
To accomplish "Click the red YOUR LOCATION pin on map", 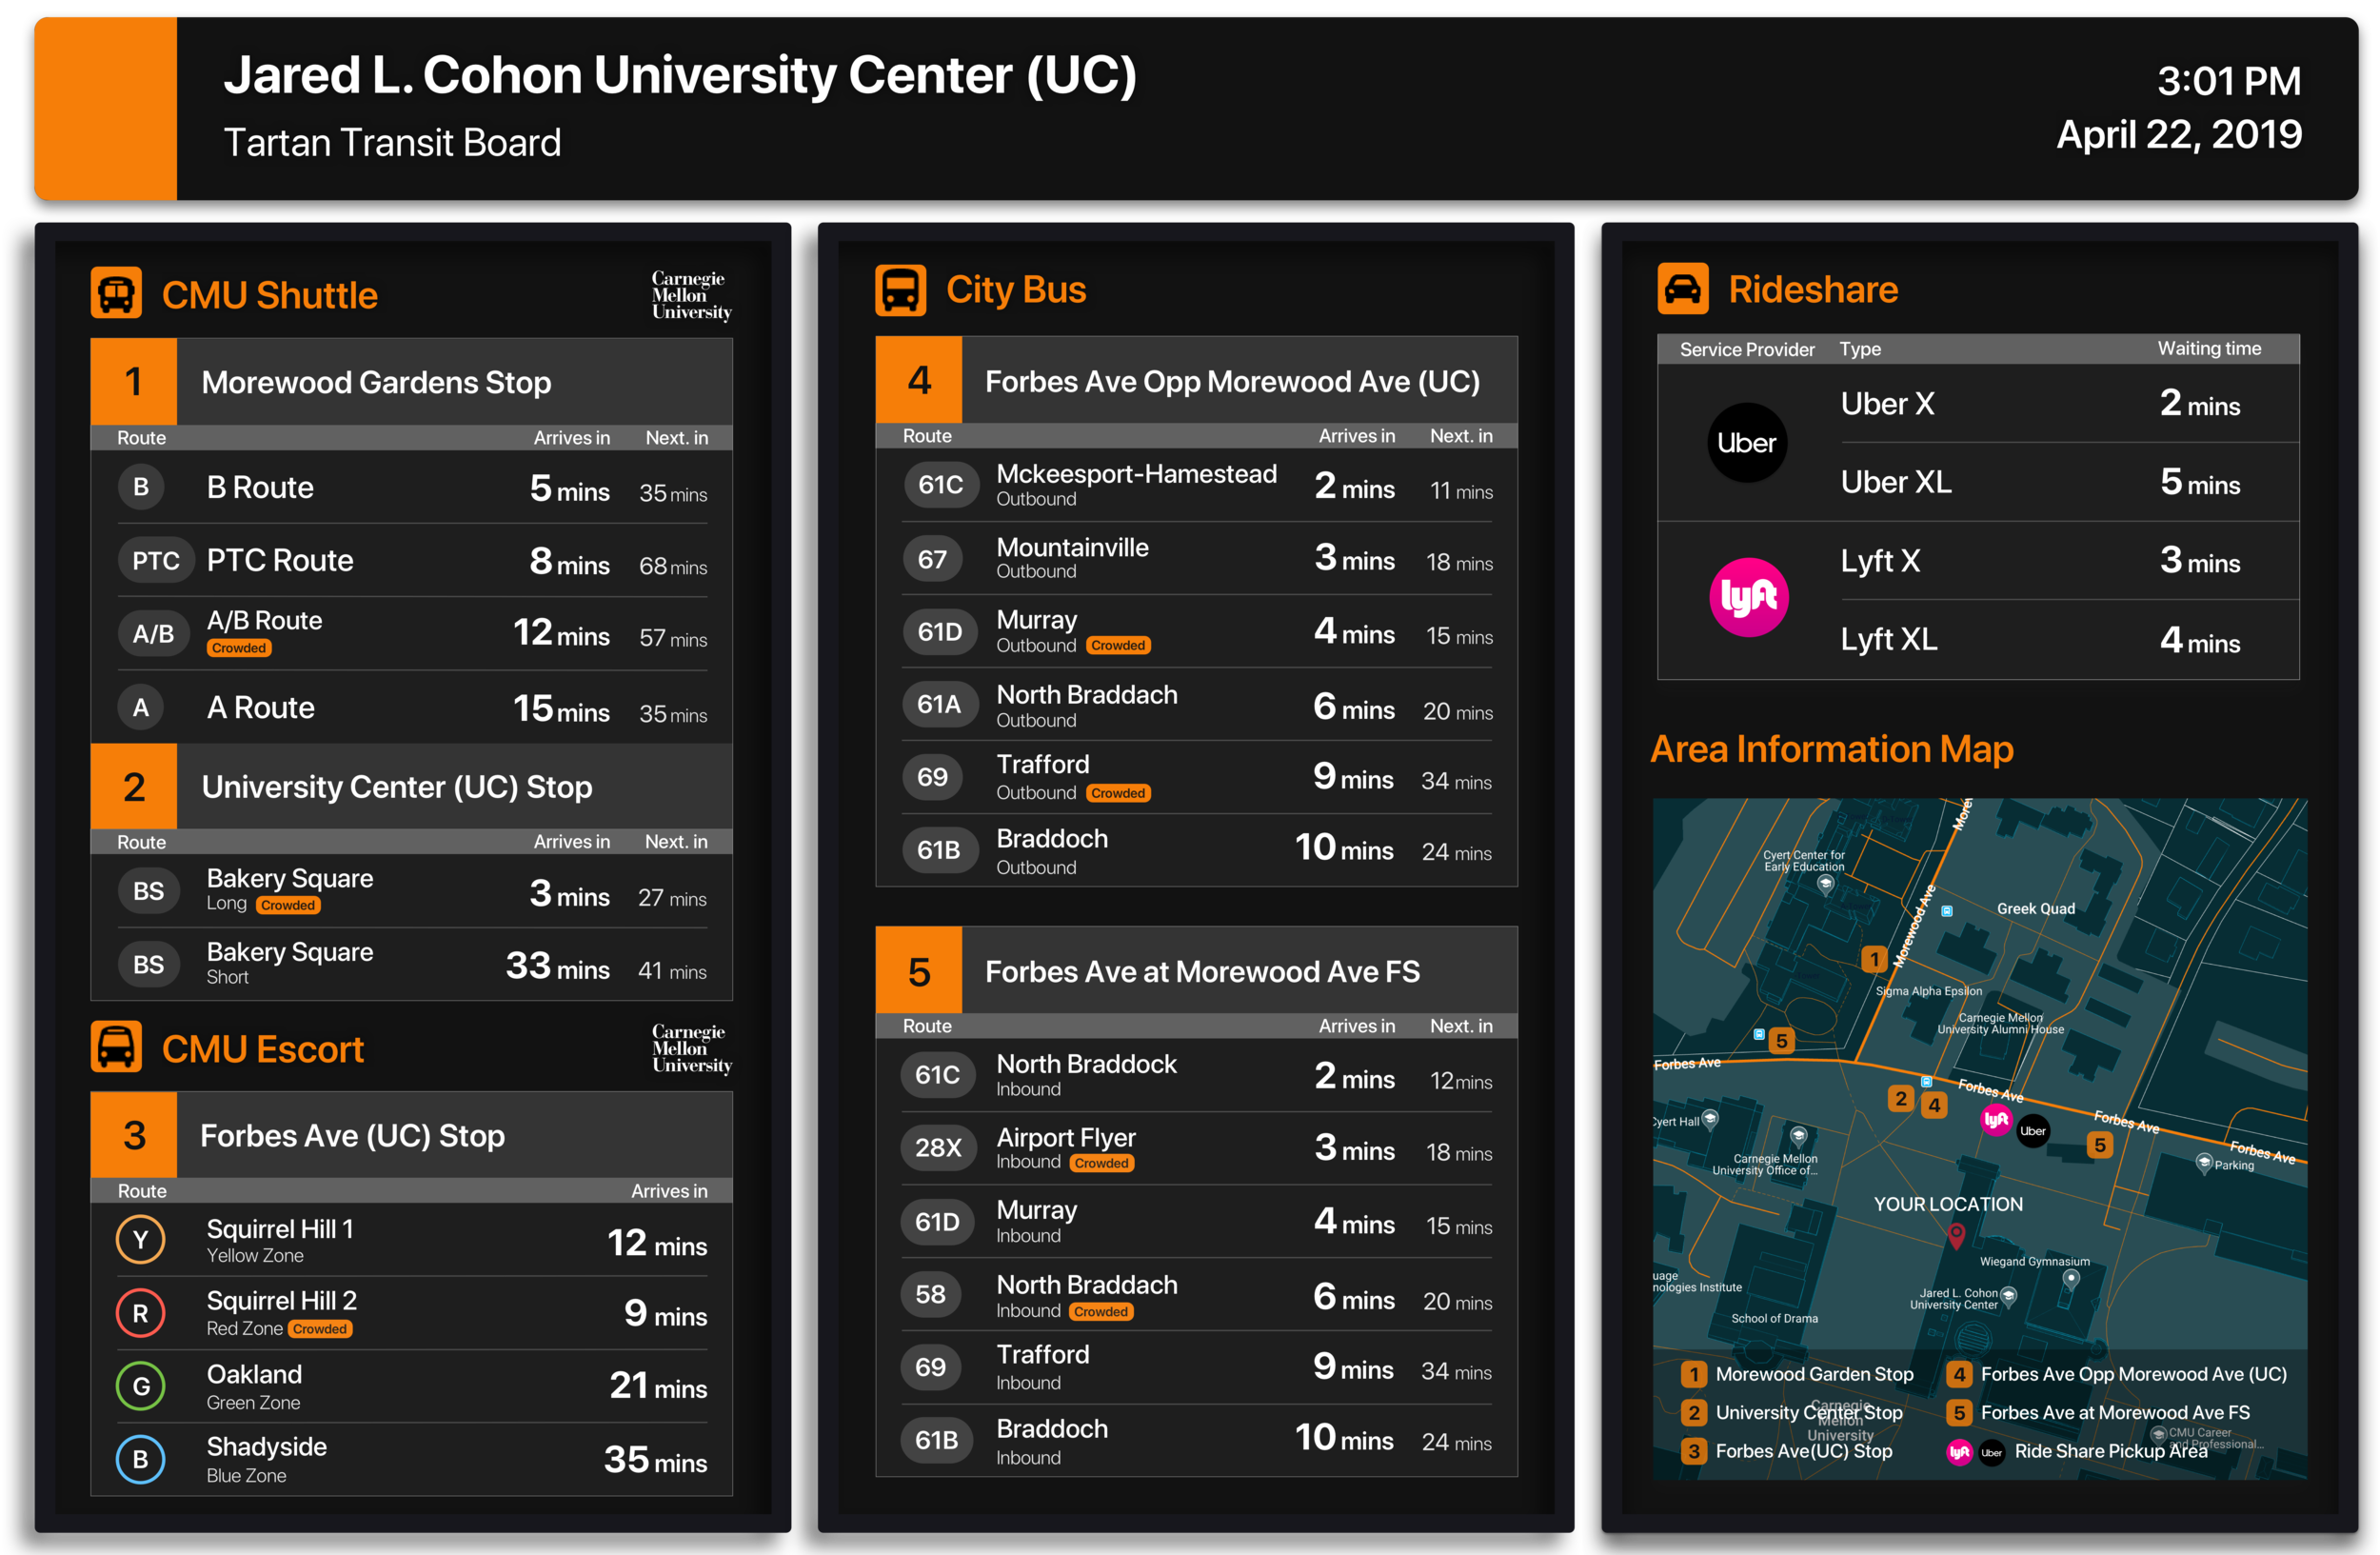I will (x=1956, y=1236).
